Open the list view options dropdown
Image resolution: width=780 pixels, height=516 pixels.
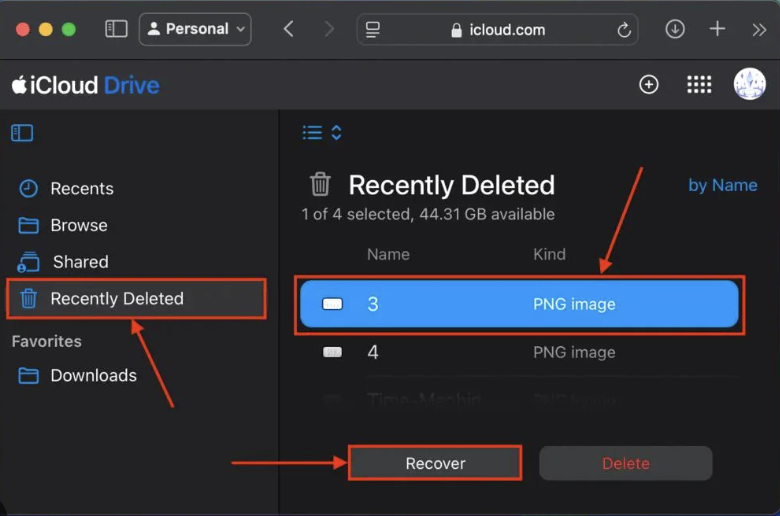[x=322, y=132]
